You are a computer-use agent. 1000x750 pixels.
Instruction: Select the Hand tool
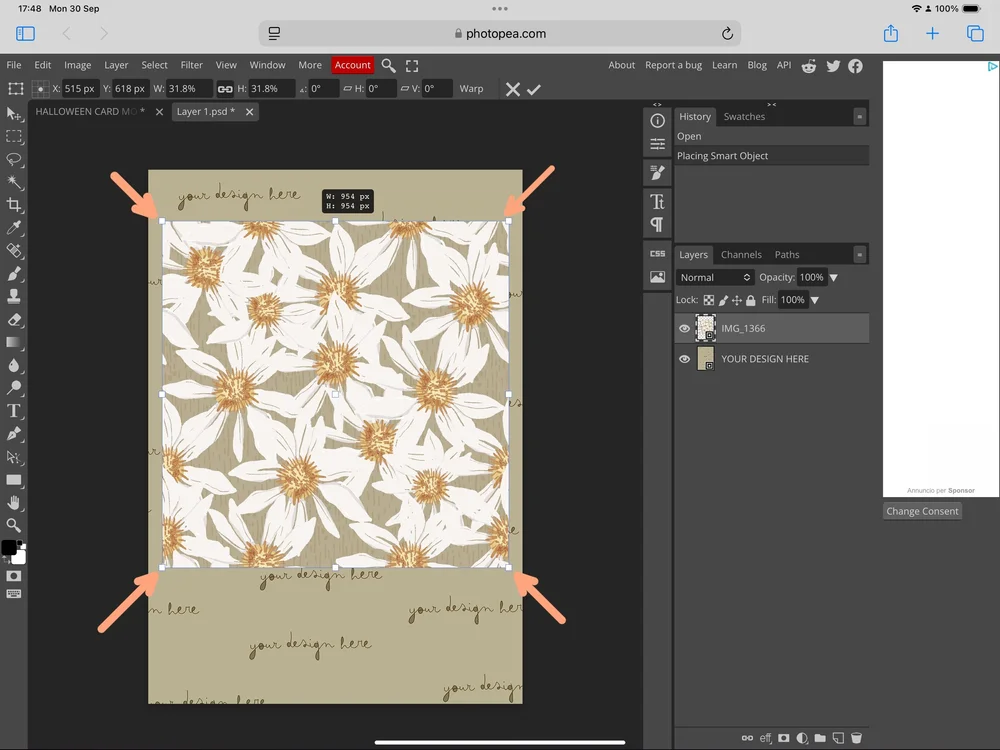tap(14, 502)
